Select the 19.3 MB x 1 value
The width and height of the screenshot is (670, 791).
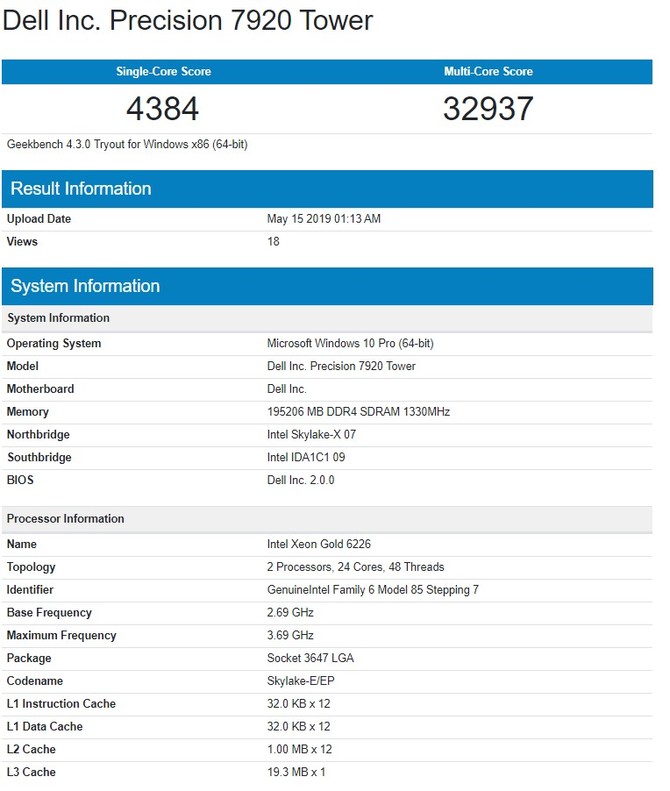[x=296, y=772]
